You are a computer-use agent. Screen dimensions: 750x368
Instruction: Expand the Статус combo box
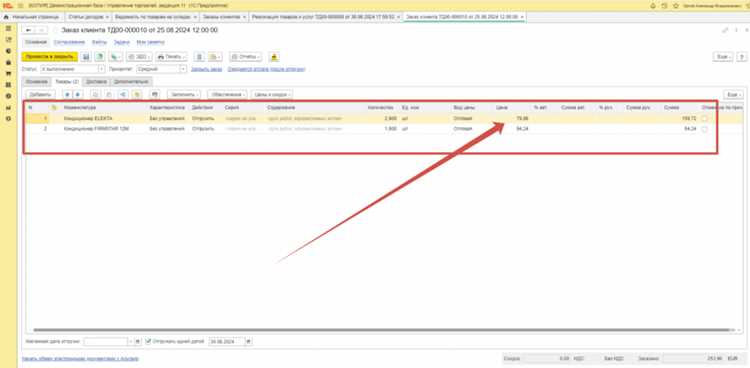[x=101, y=69]
